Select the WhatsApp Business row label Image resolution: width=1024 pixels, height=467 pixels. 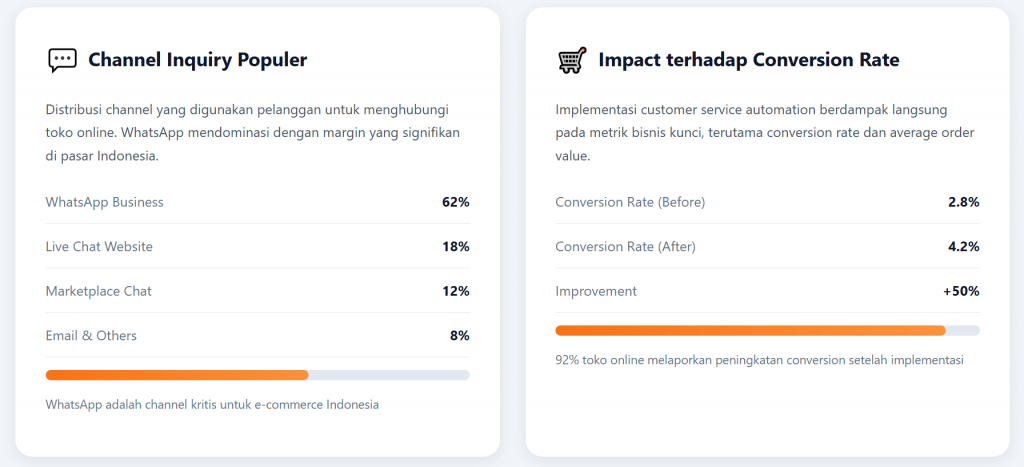(x=104, y=202)
